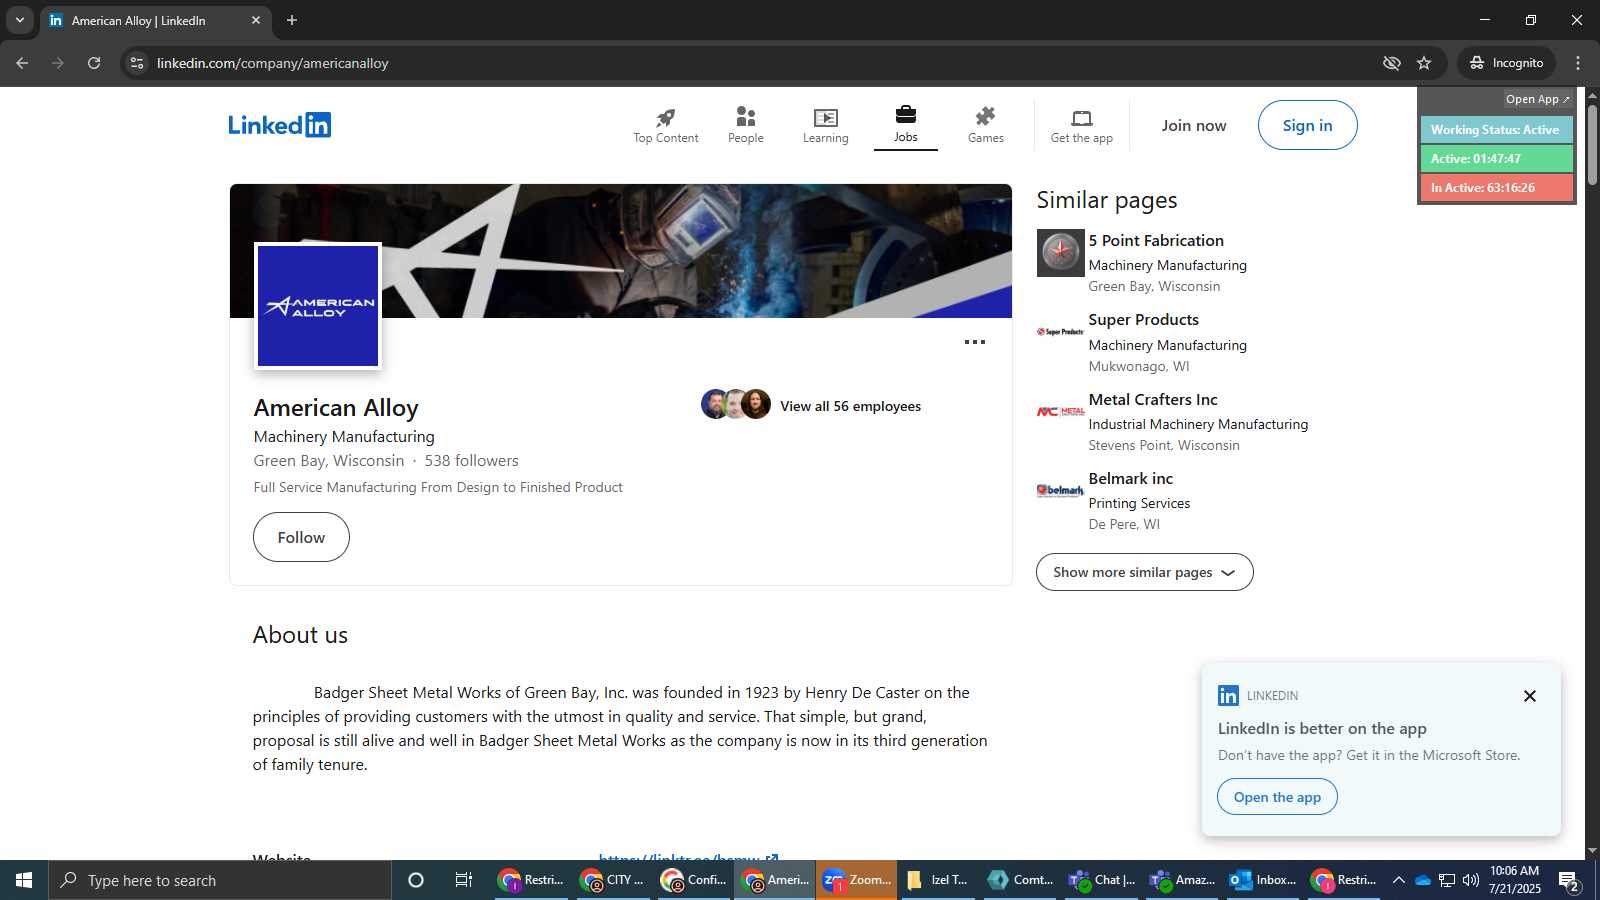Click the Belmark logo image
1600x900 pixels.
tap(1061, 491)
